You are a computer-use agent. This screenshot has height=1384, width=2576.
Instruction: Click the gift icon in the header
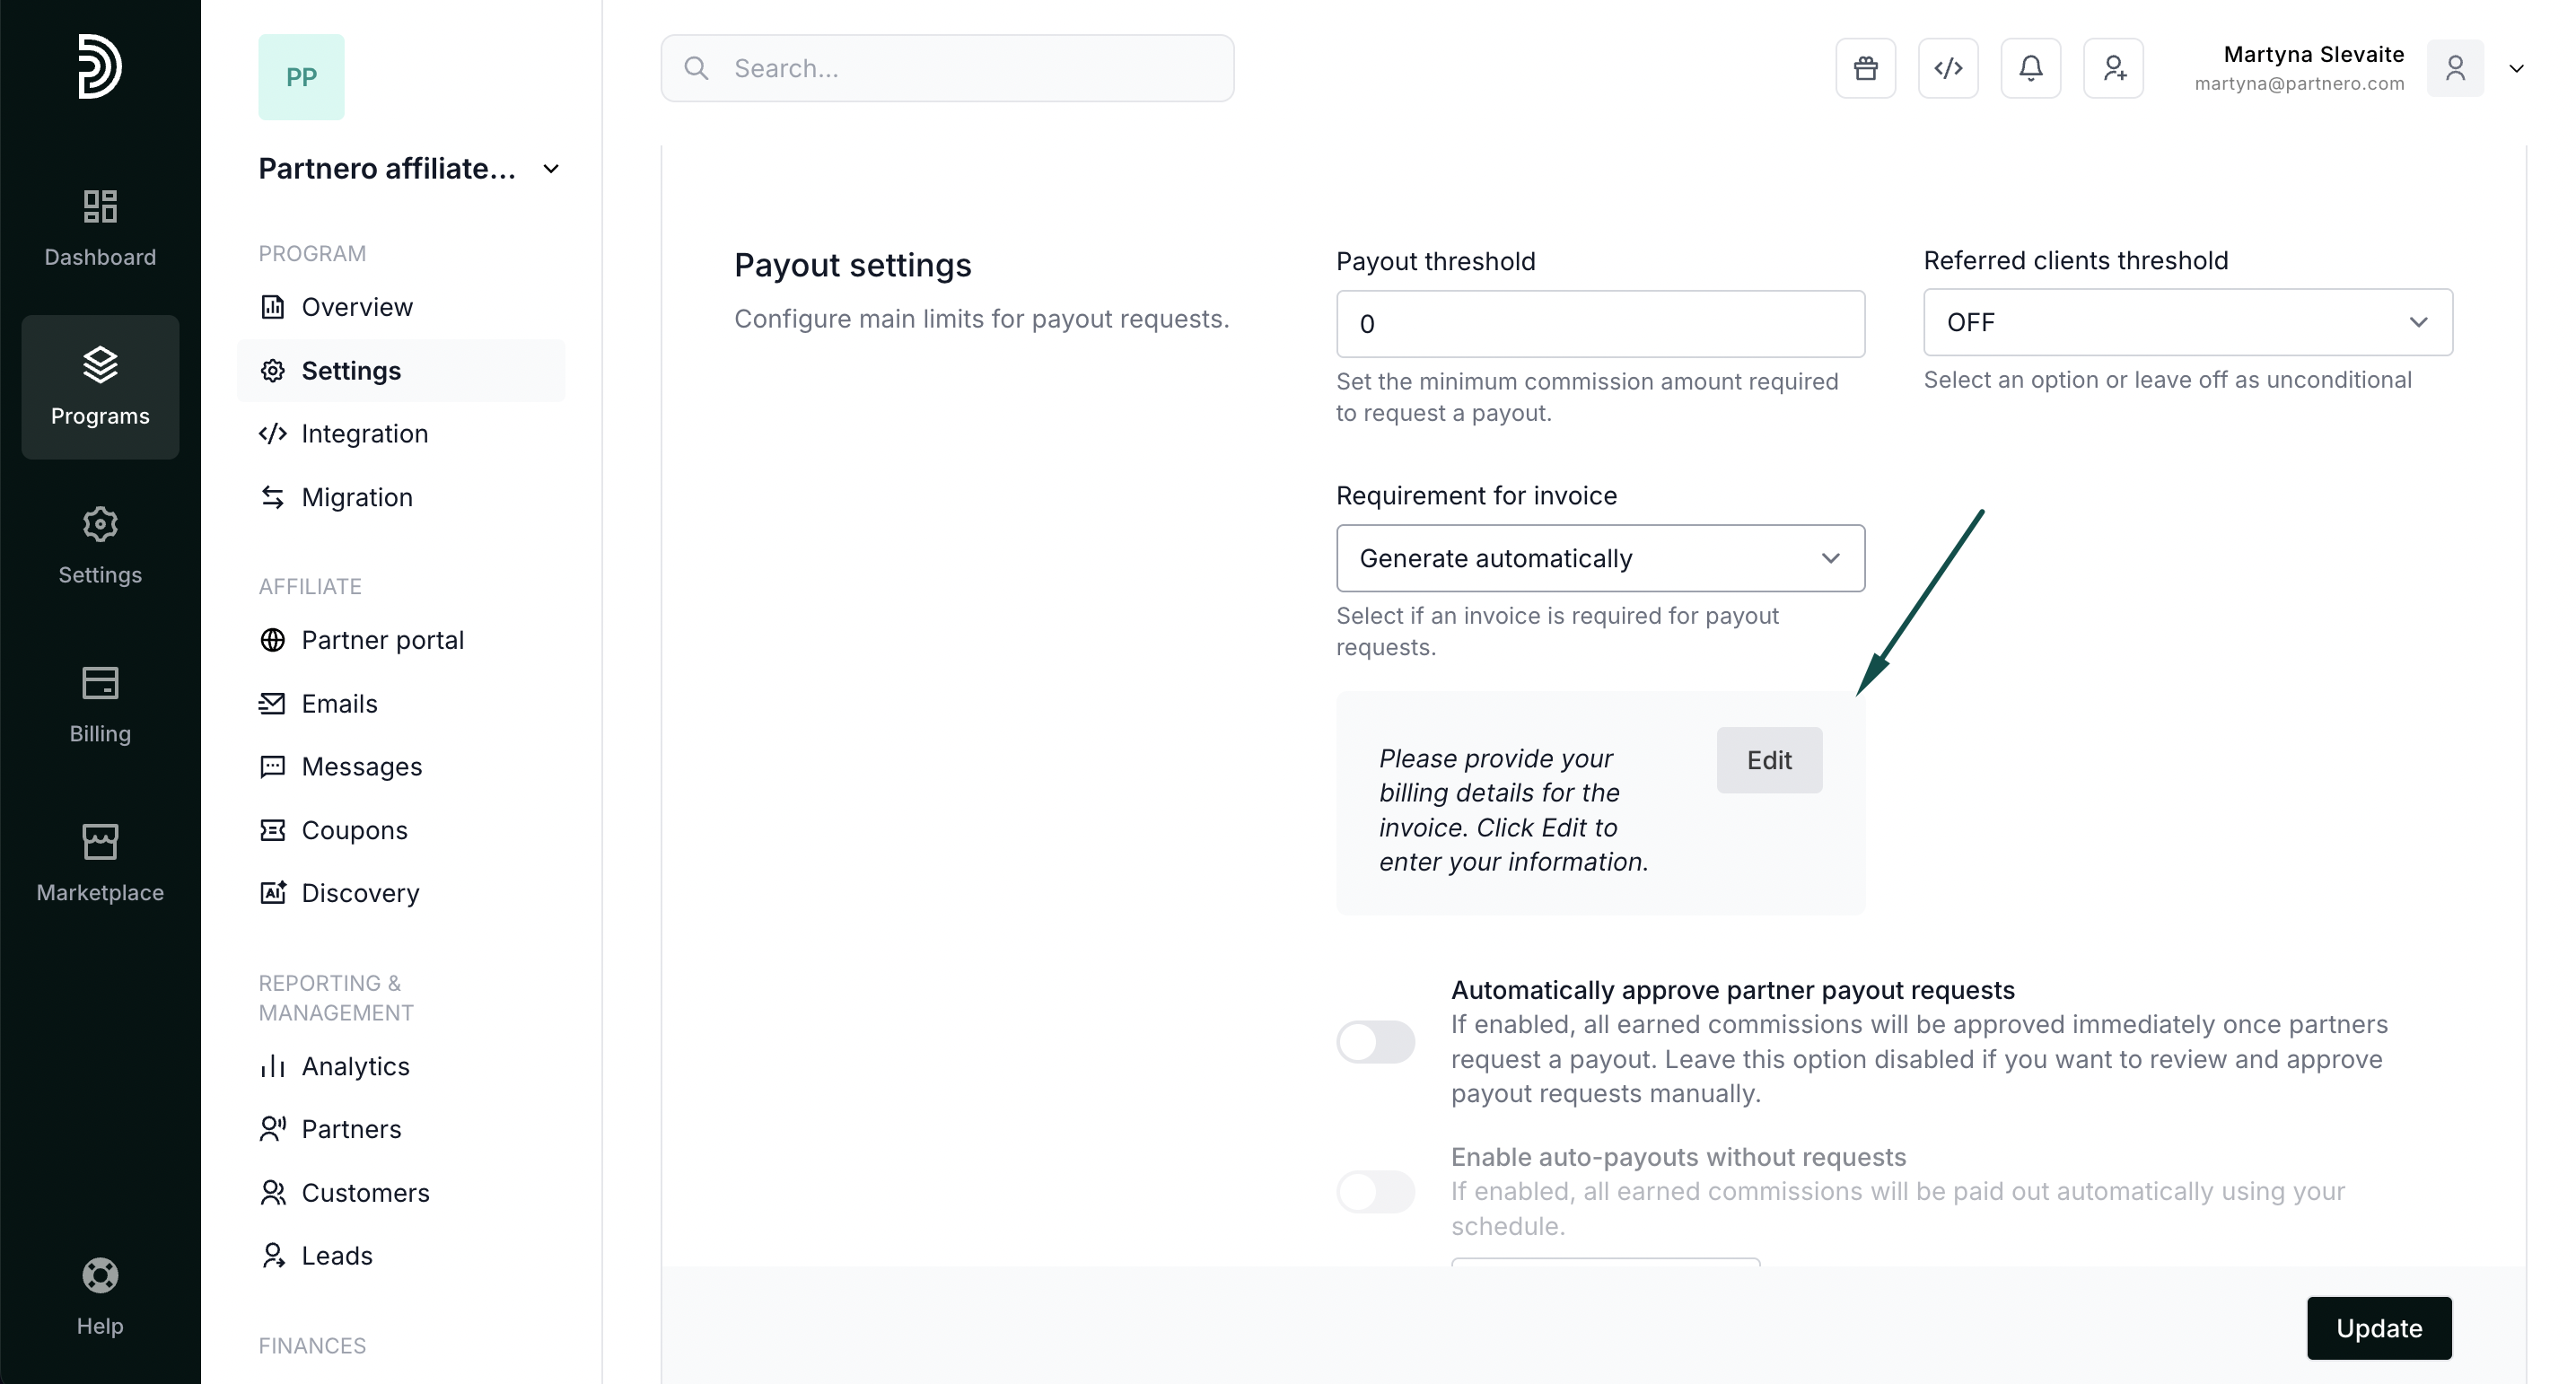[x=1865, y=68]
